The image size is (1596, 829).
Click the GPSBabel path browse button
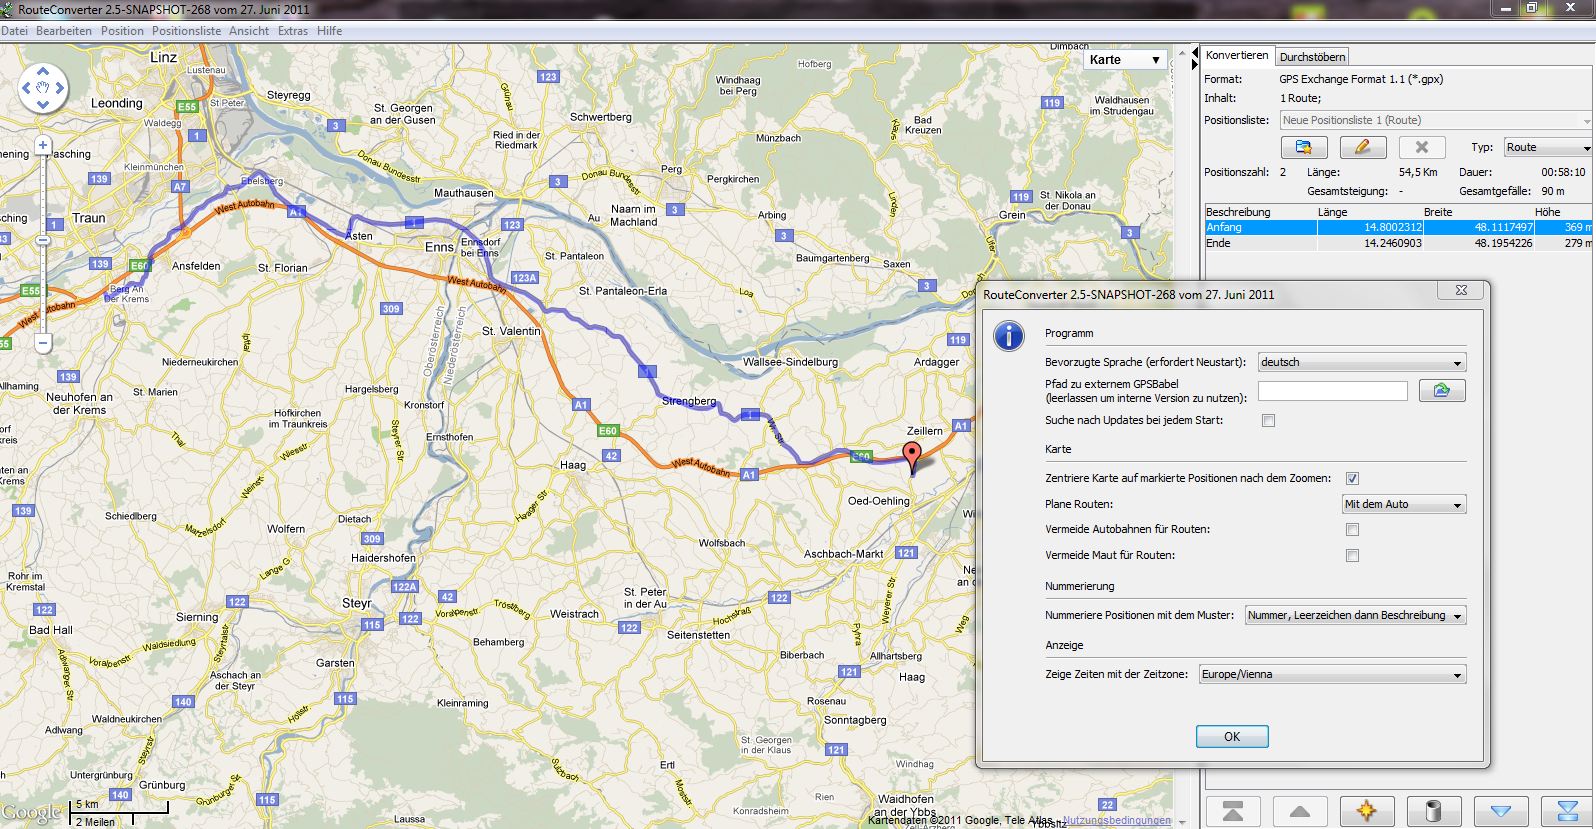pyautogui.click(x=1441, y=391)
